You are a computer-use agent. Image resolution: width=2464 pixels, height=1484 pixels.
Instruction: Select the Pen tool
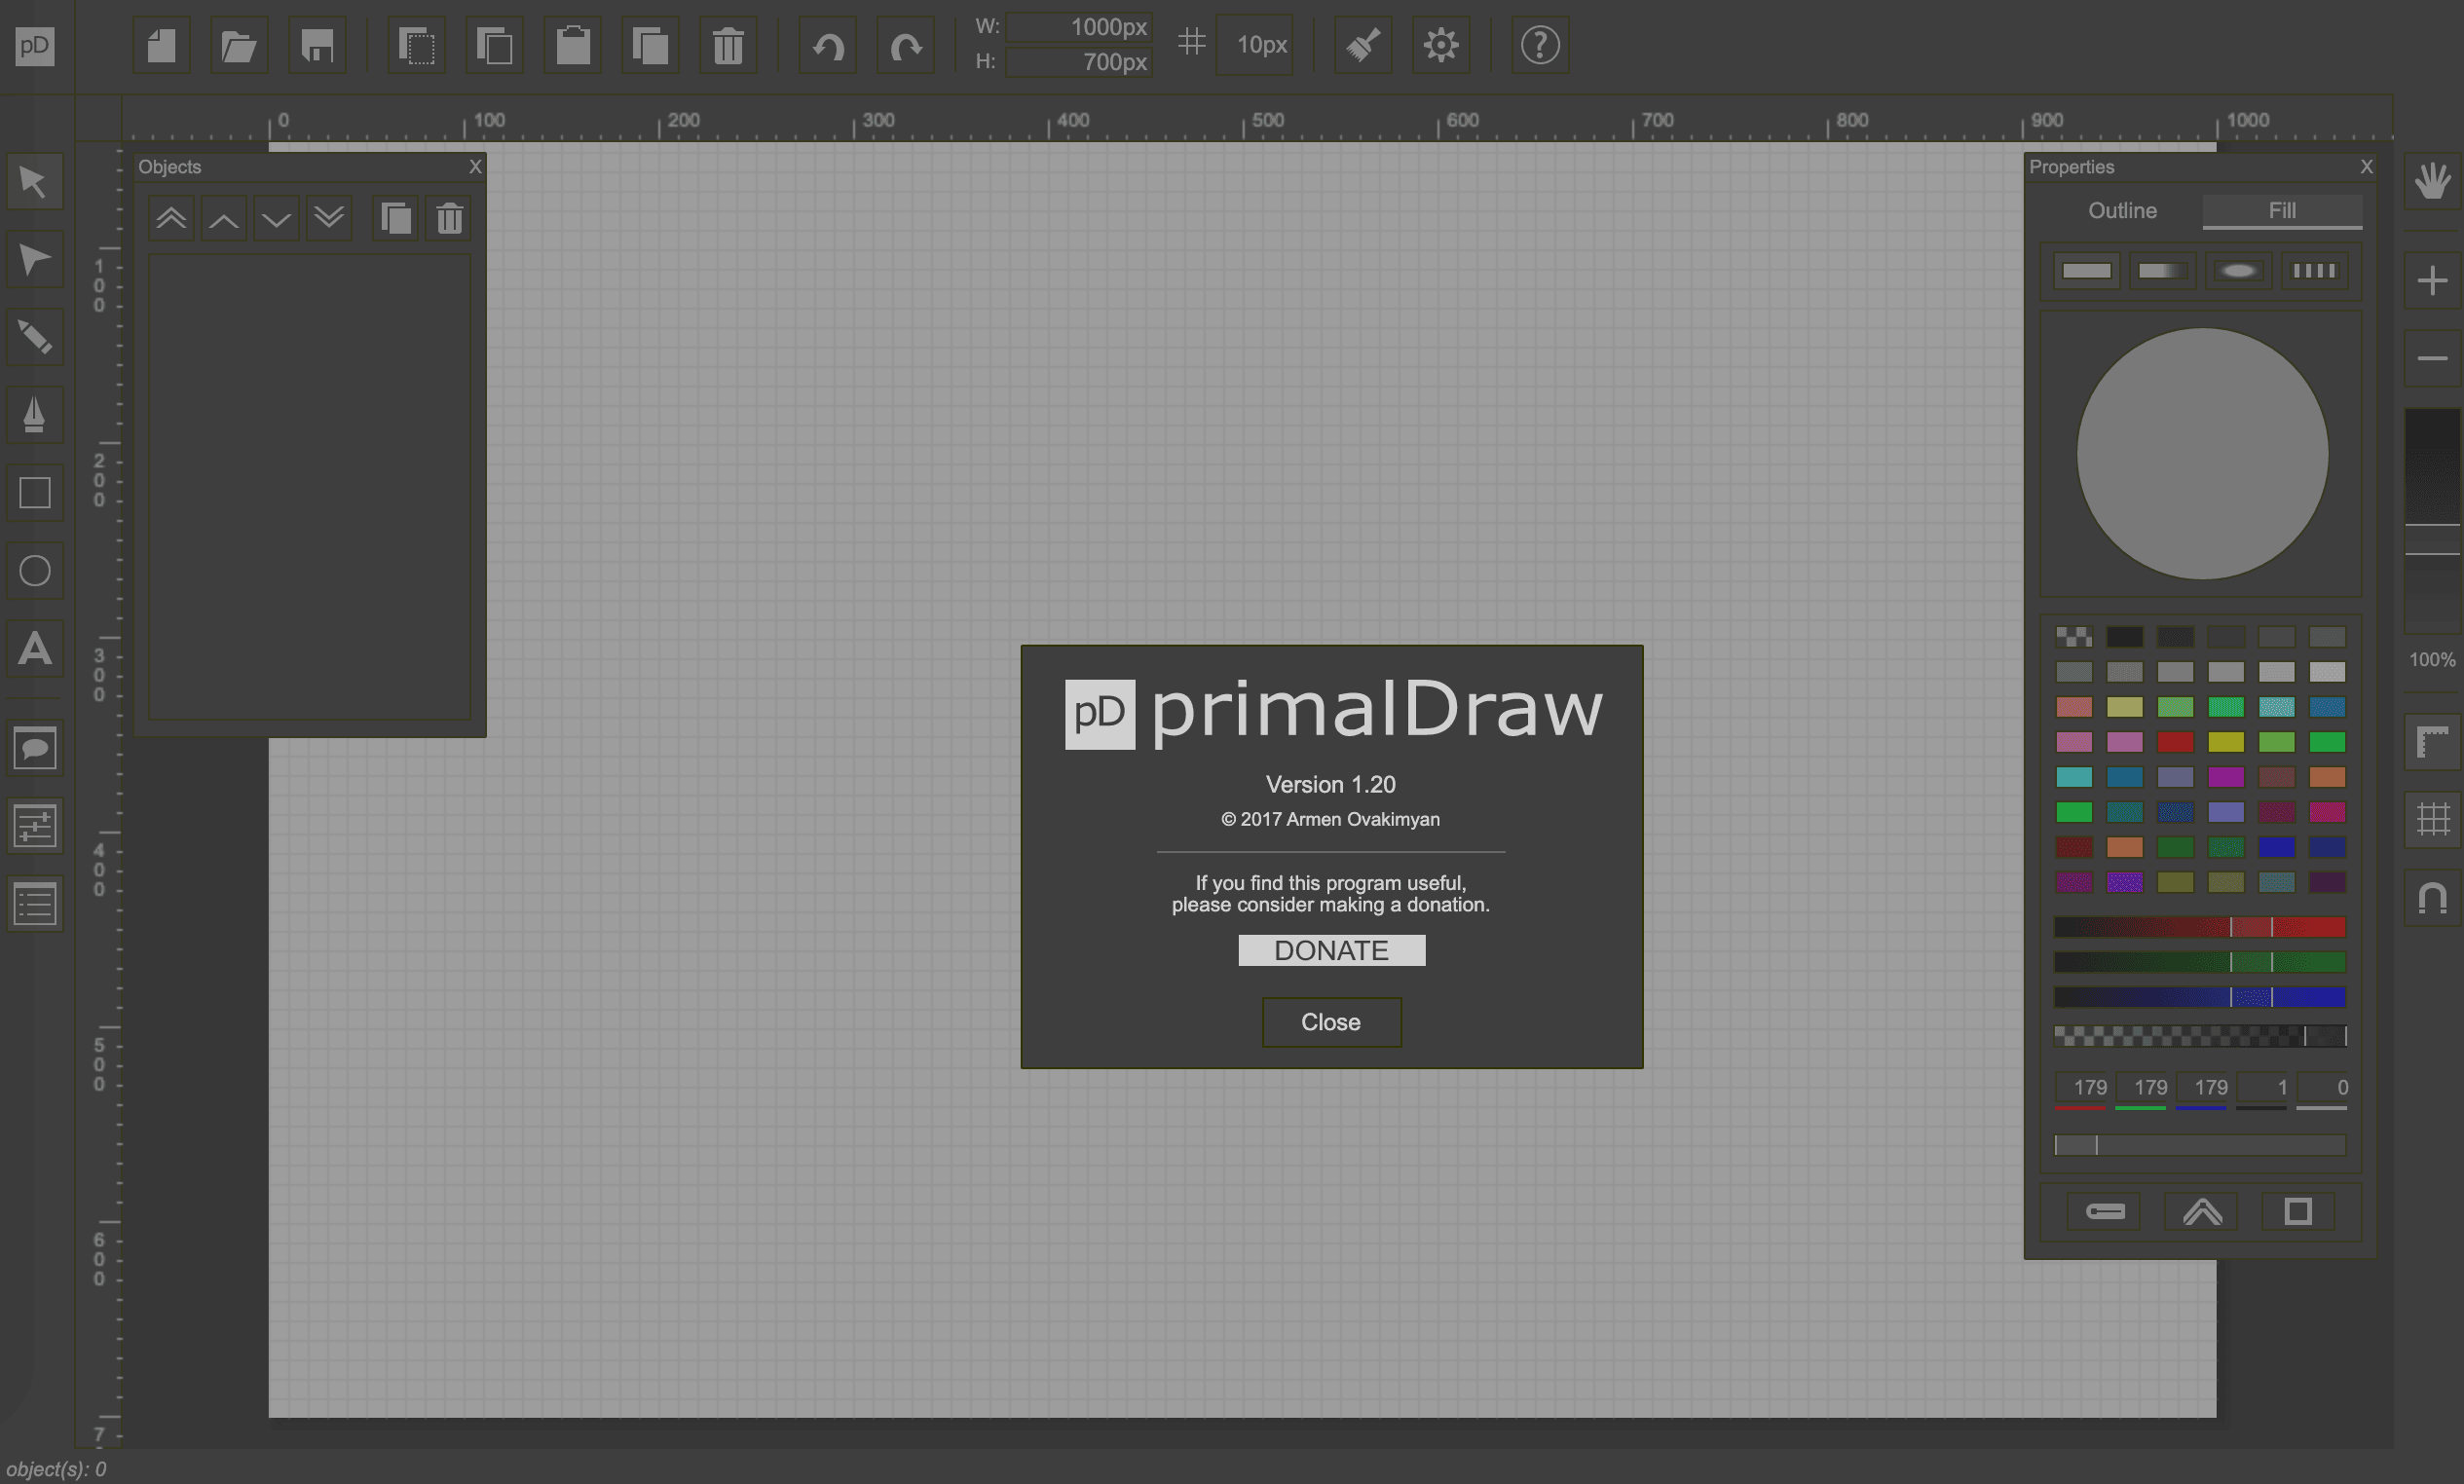[x=35, y=415]
